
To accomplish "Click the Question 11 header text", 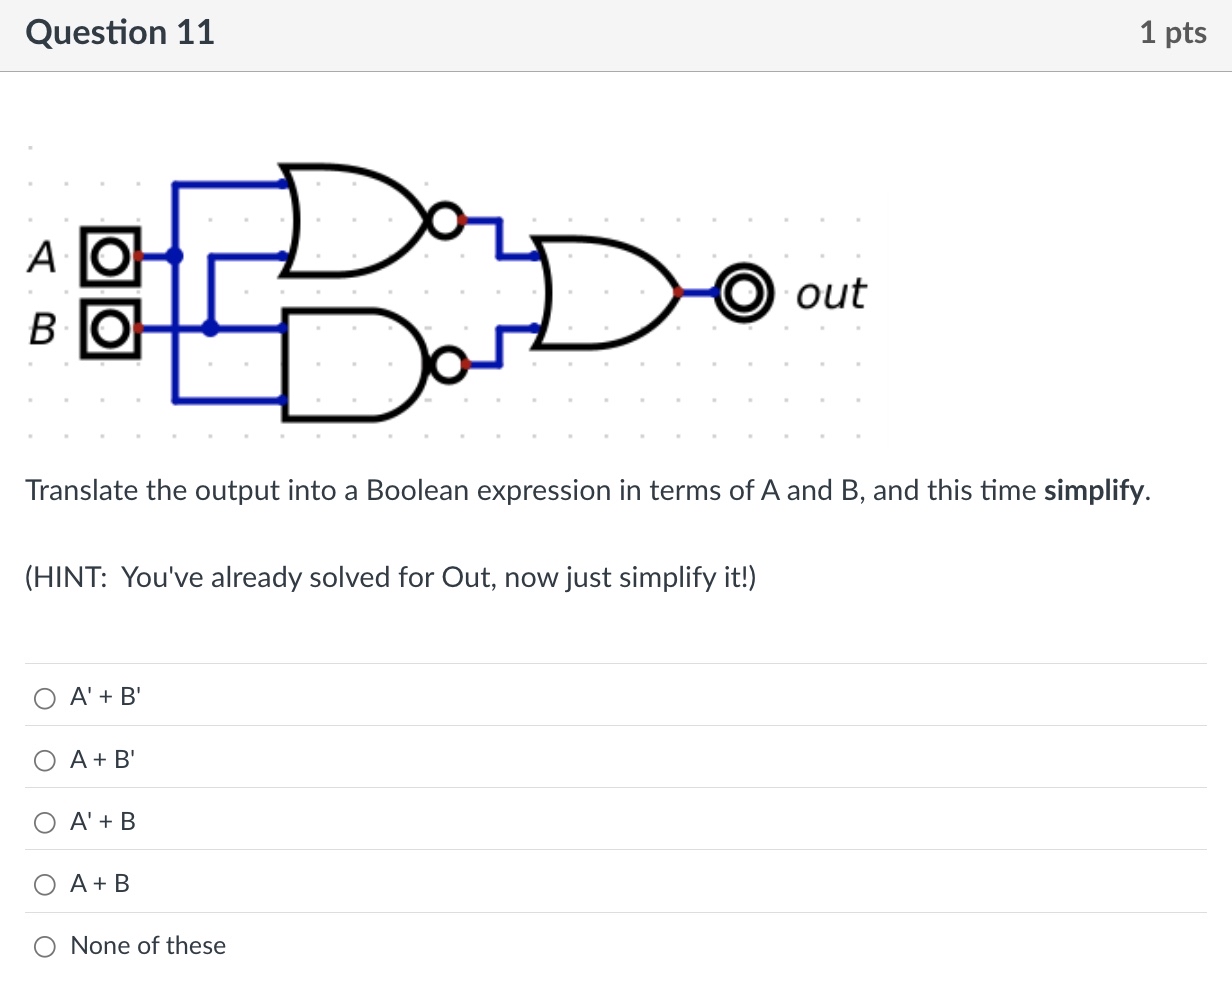I will (x=119, y=32).
